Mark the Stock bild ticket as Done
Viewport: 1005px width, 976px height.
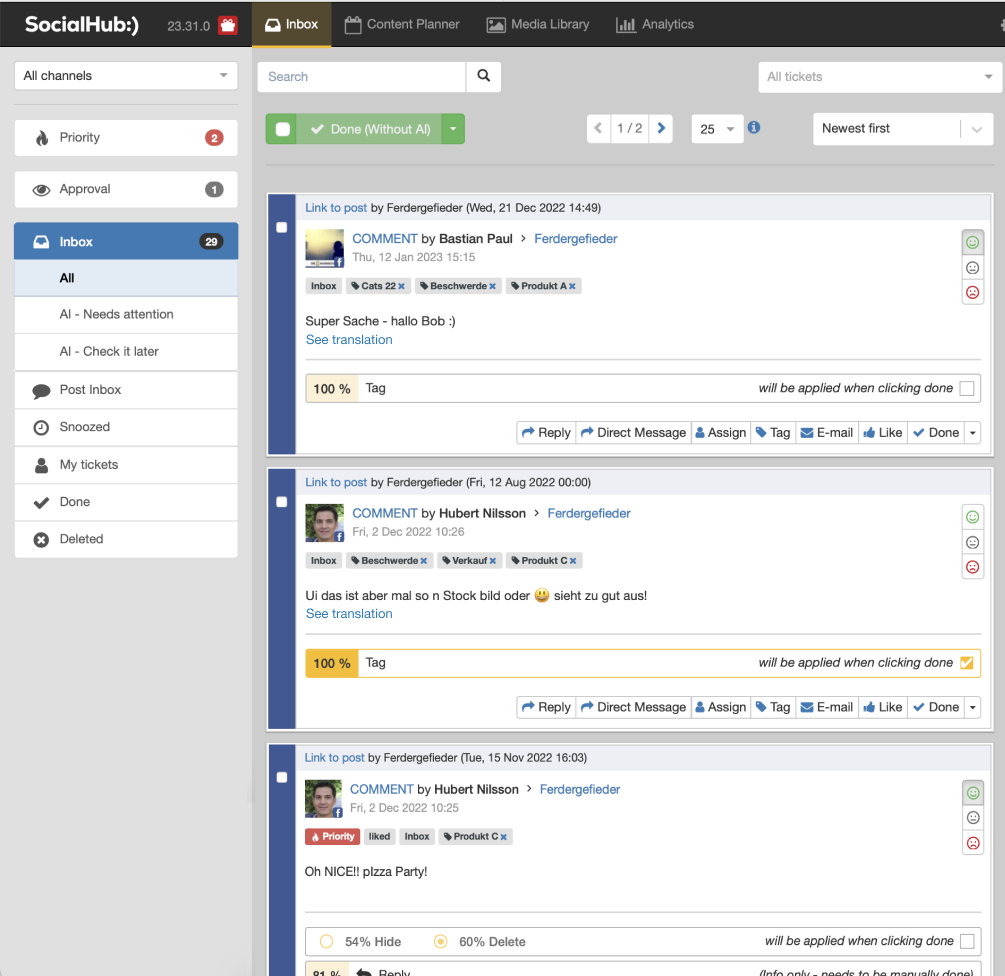tap(936, 707)
